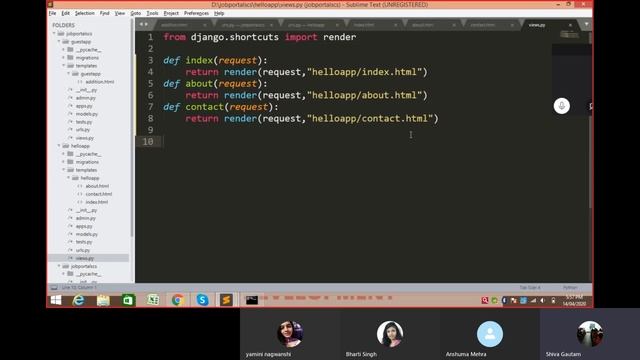
Task: Collapse the guestapp top-level folder
Action: coord(59,42)
